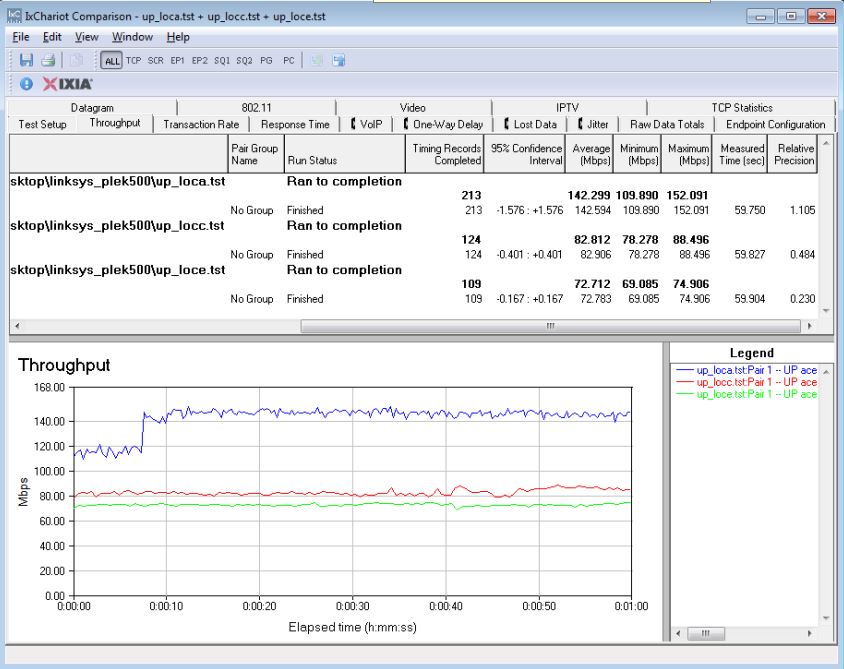Switch to the Response Time tab
The image size is (844, 669).
[295, 124]
